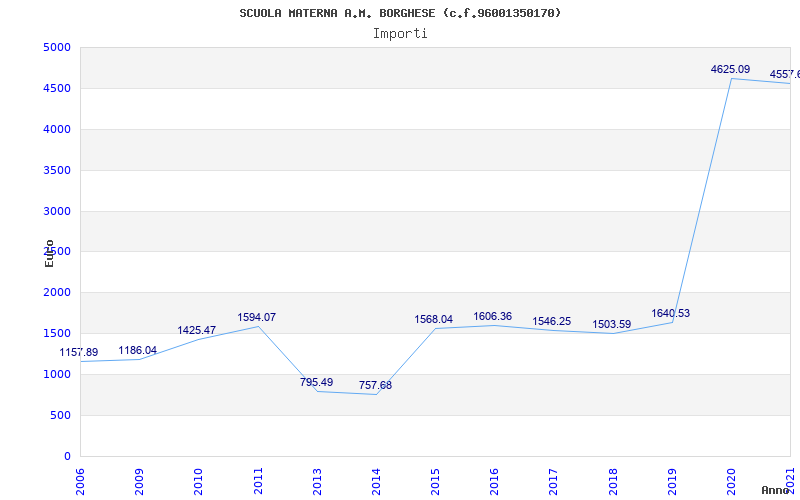Select the 2009 x-axis year label
The height and width of the screenshot is (500, 800).
click(x=139, y=481)
